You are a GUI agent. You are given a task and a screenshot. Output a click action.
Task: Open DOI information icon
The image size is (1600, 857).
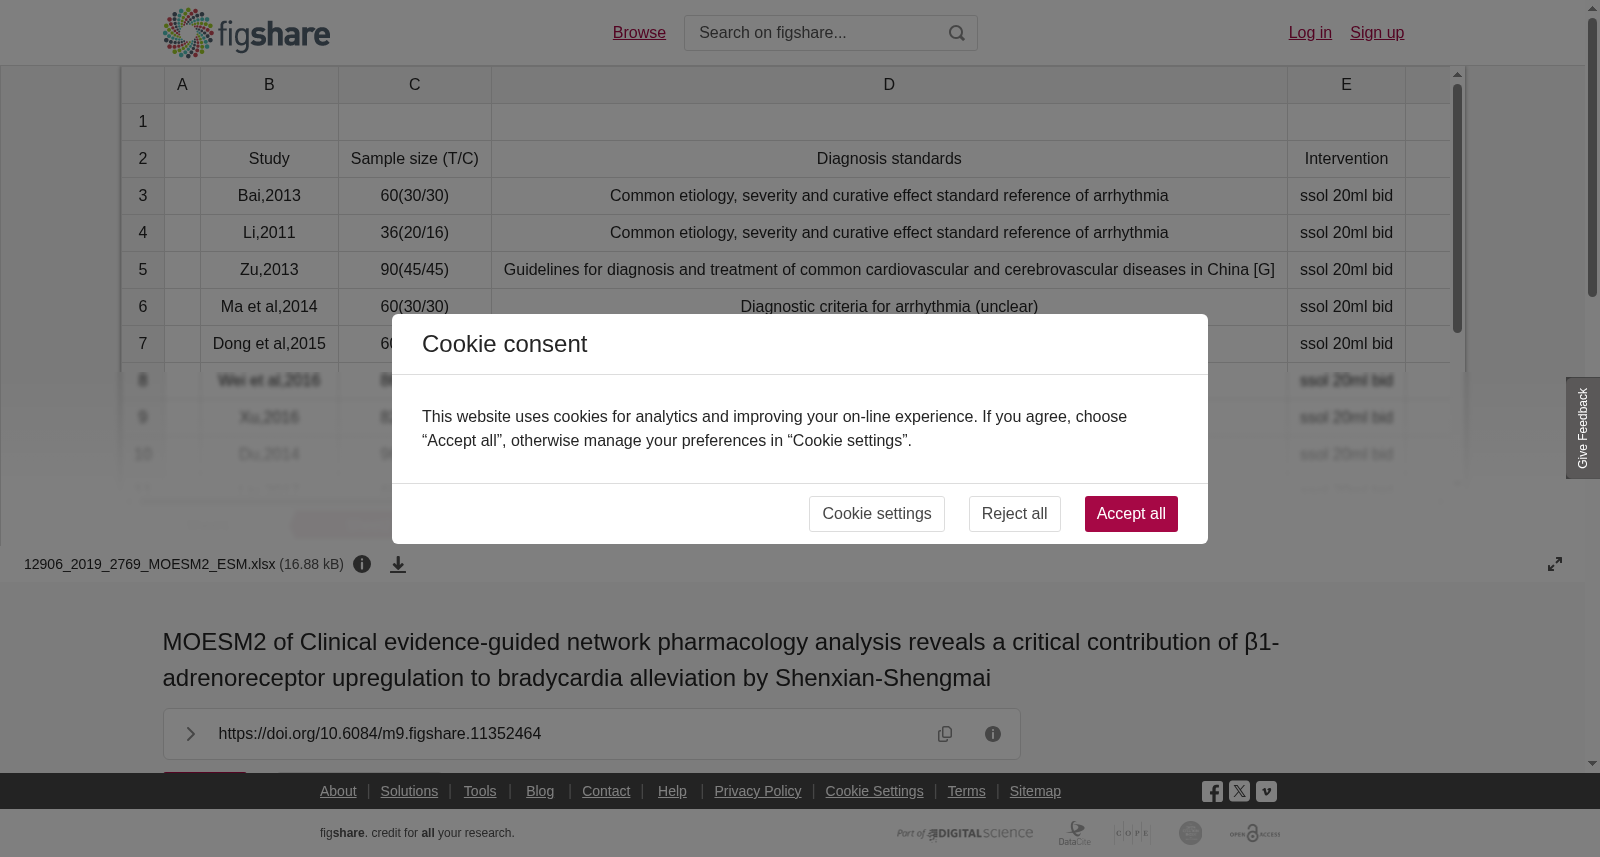click(993, 734)
